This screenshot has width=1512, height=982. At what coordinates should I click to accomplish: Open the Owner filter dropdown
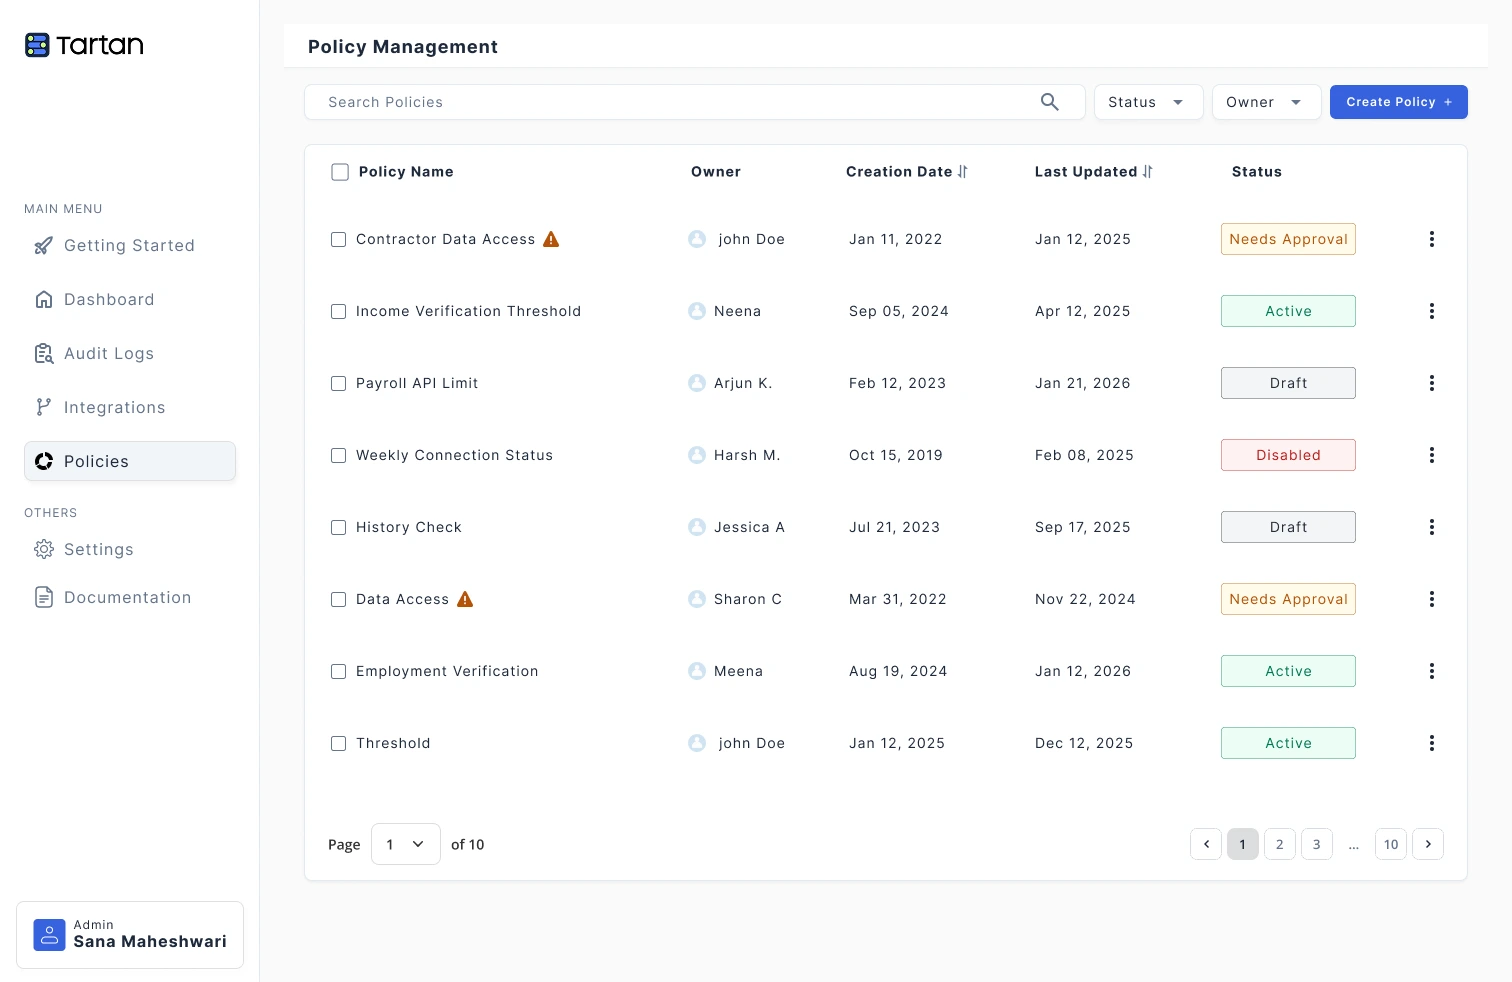pyautogui.click(x=1265, y=102)
